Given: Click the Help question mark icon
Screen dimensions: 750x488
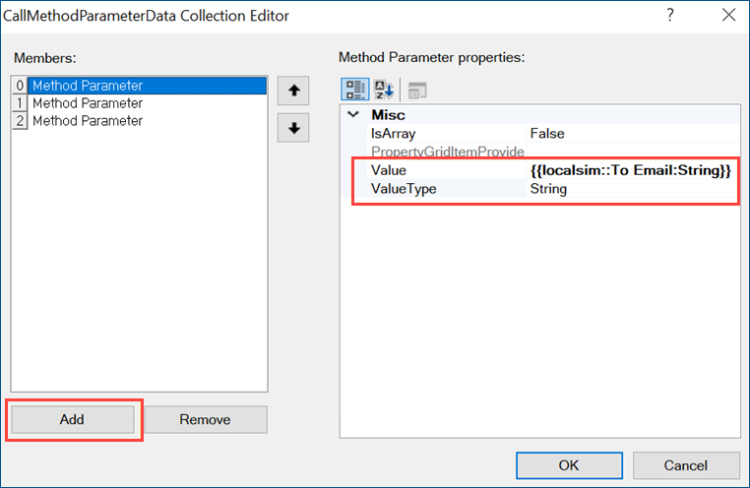Looking at the screenshot, I should pyautogui.click(x=669, y=16).
